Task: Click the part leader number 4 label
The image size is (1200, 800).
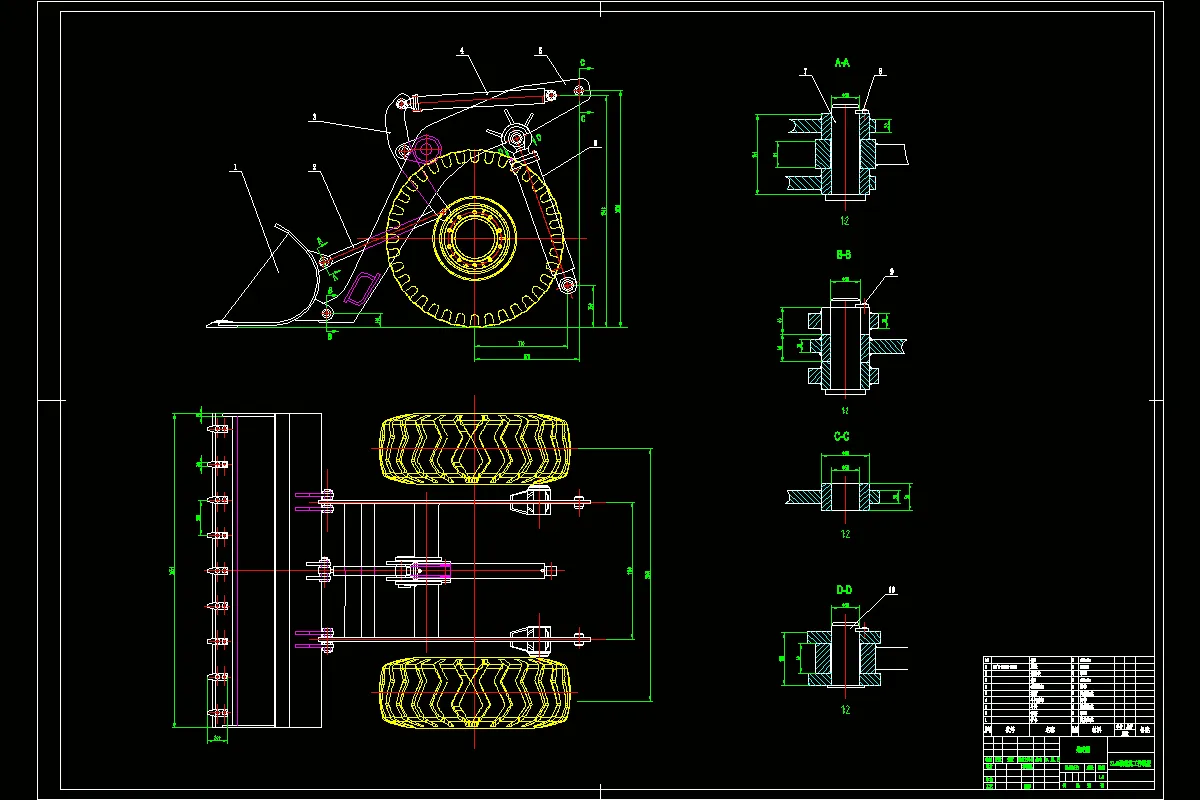Action: (x=462, y=50)
